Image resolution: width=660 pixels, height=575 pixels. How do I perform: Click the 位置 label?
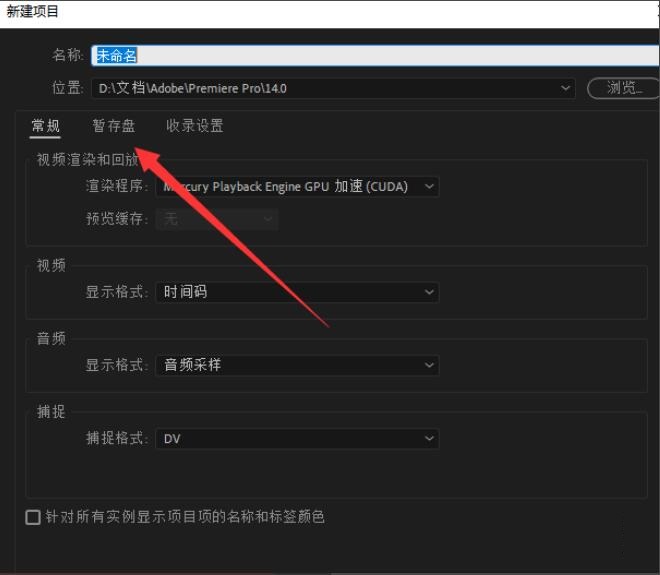tap(67, 88)
